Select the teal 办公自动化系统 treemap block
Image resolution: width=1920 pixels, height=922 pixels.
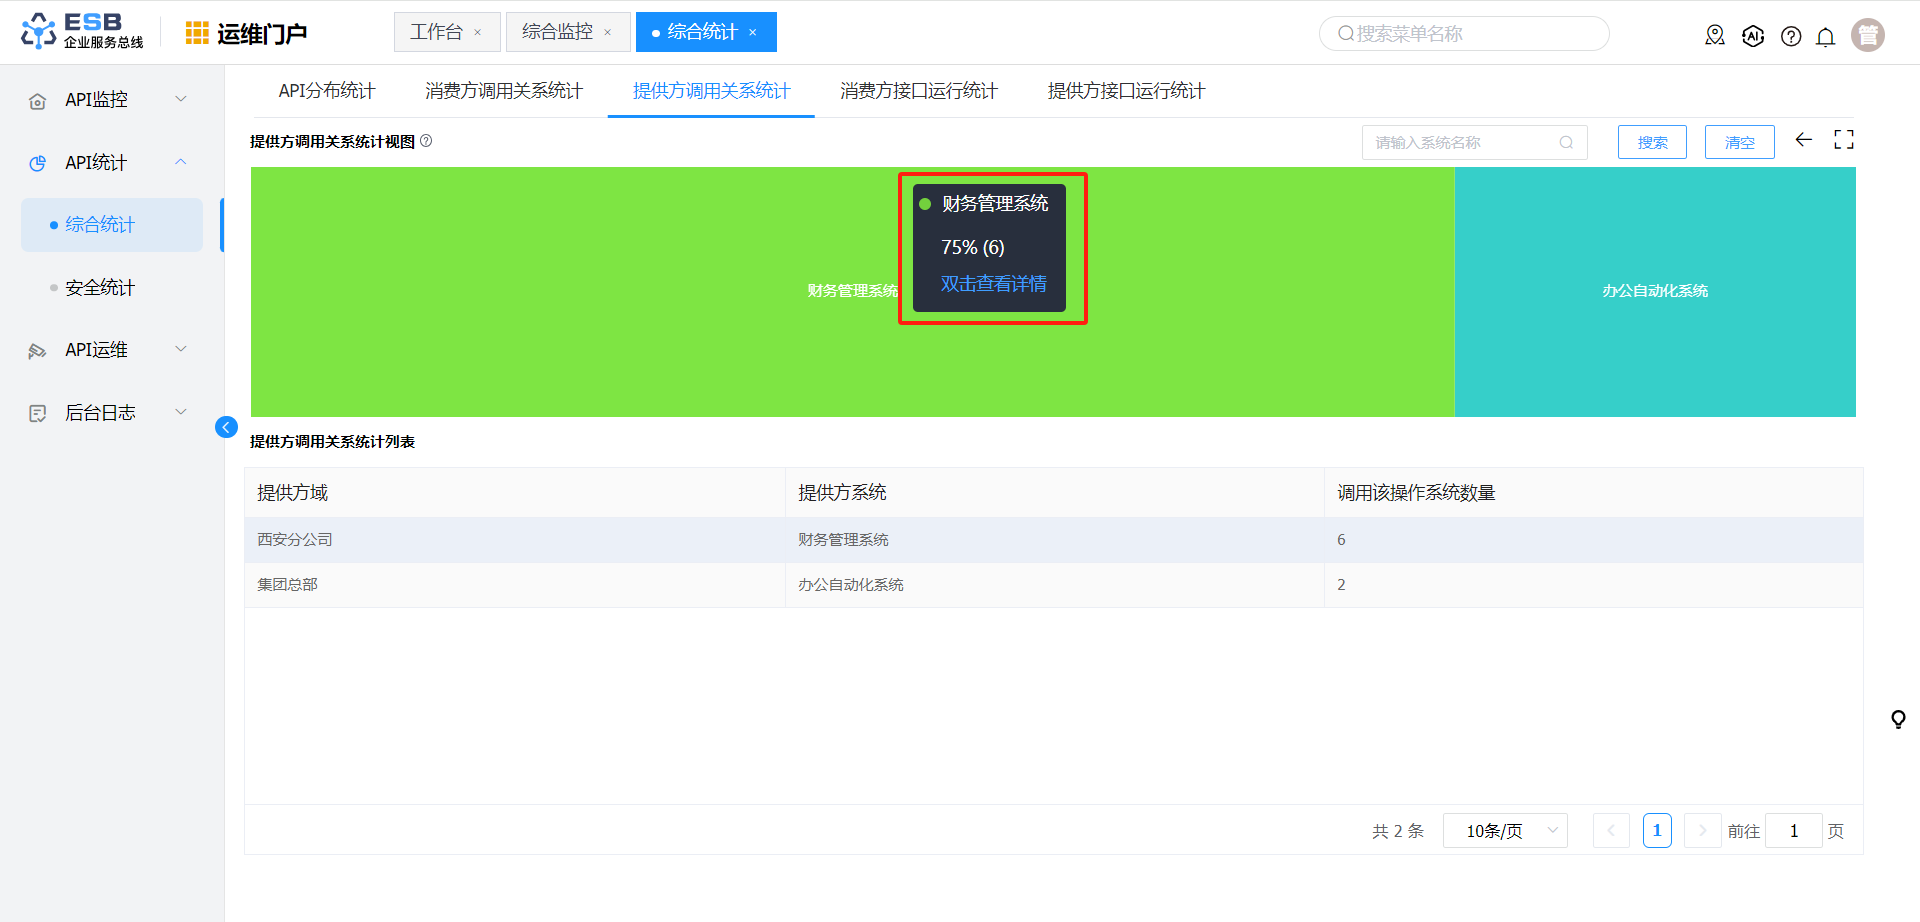tap(1654, 291)
